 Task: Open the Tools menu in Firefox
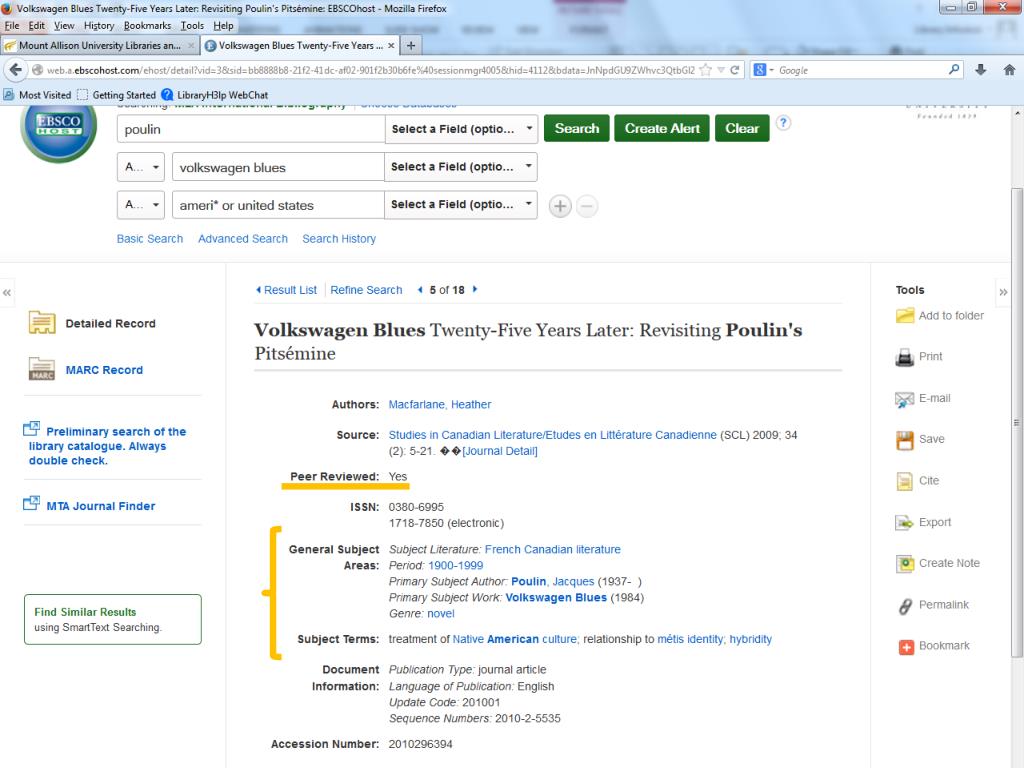[192, 25]
